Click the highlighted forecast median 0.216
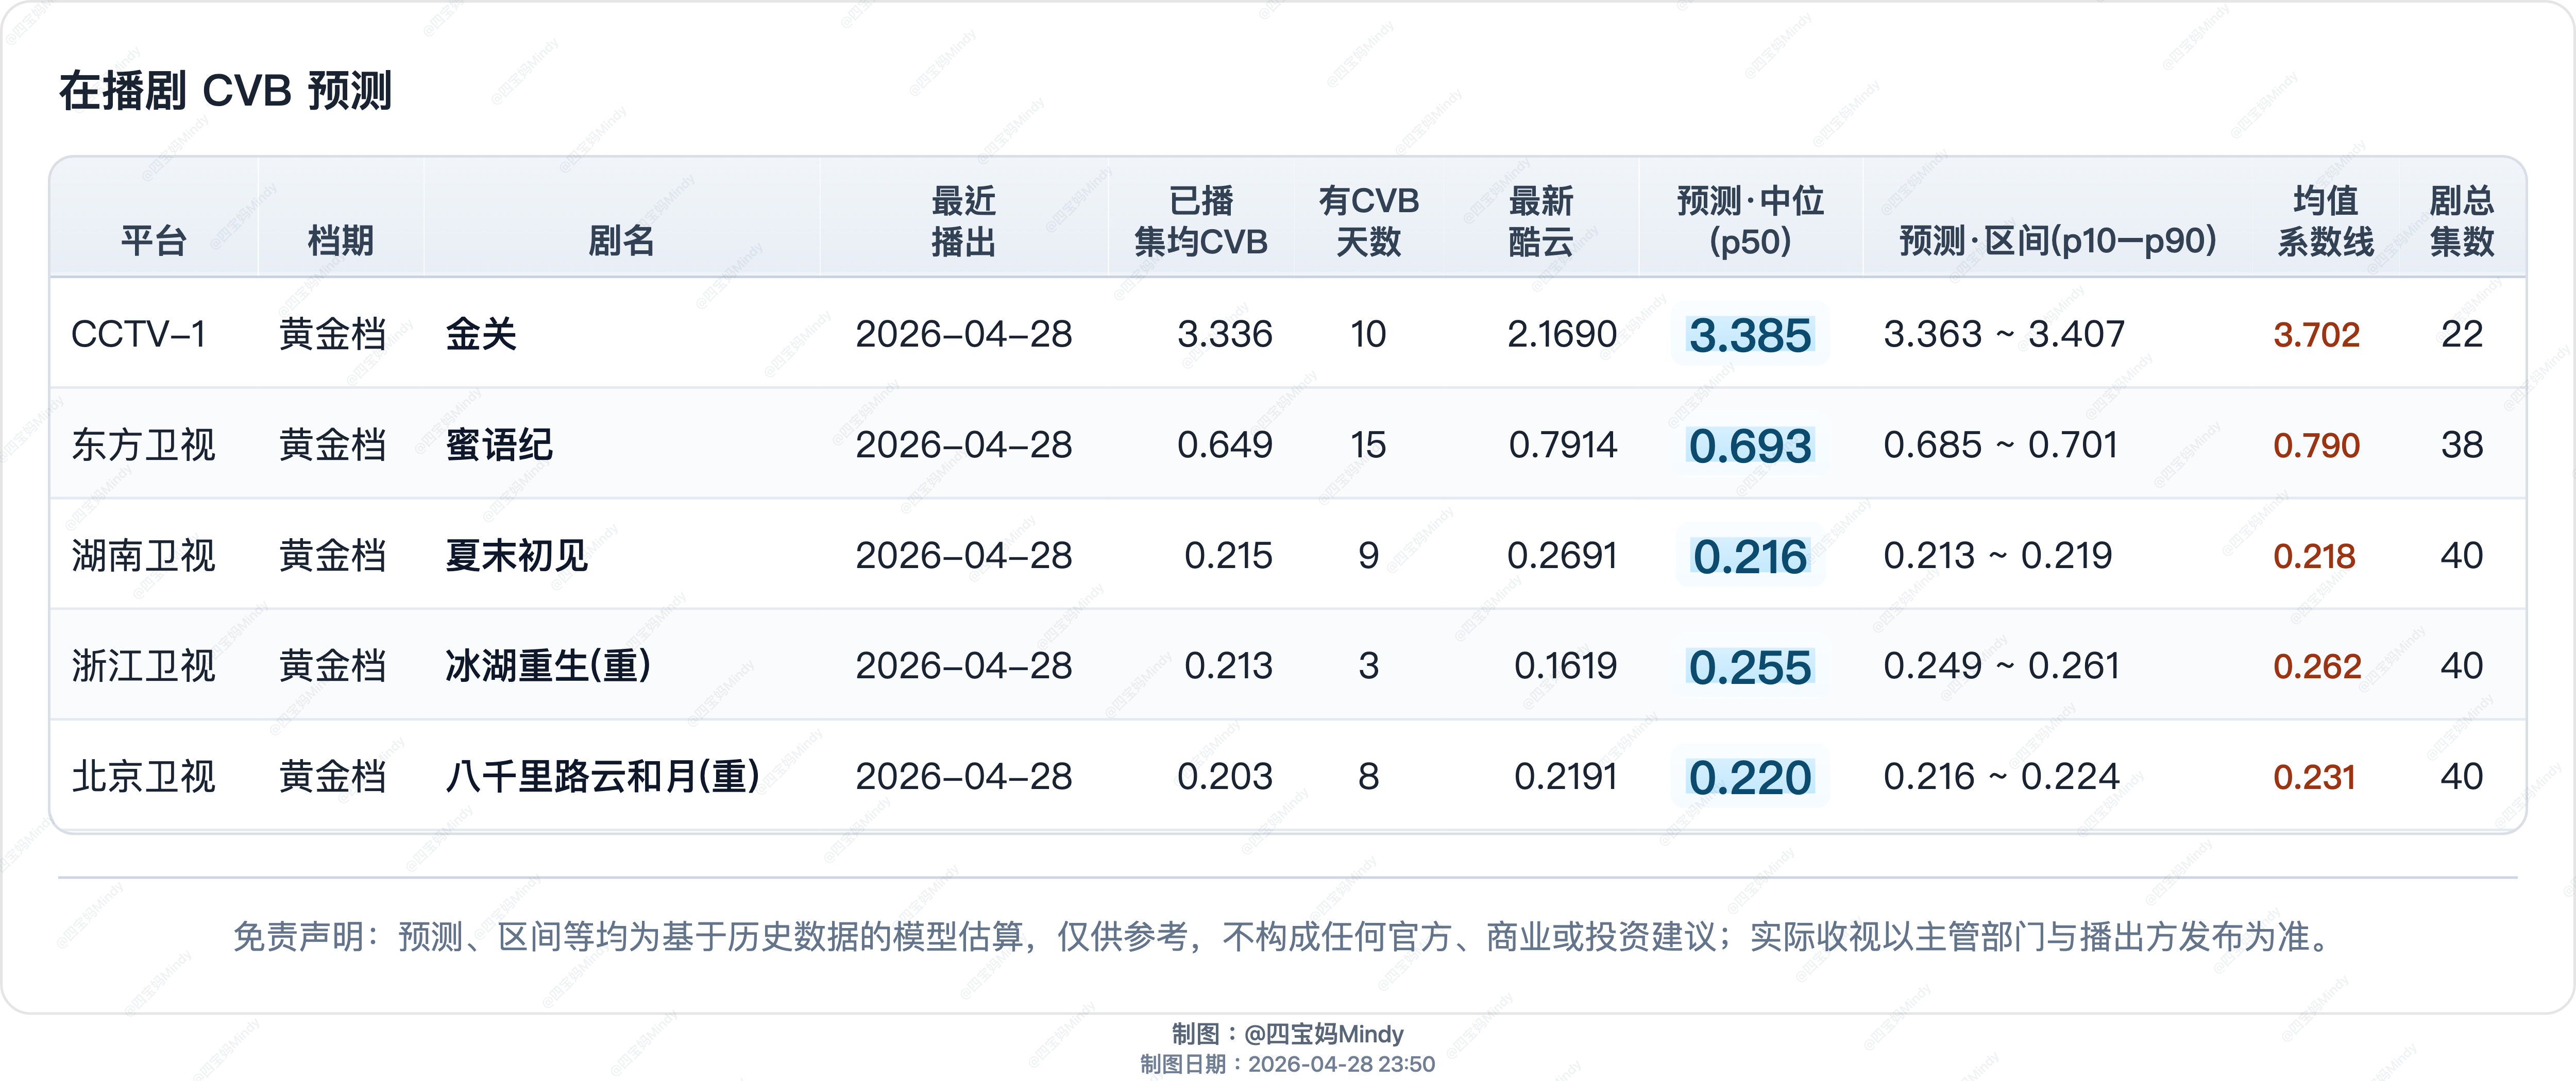This screenshot has width=2576, height=1081. 1750,557
